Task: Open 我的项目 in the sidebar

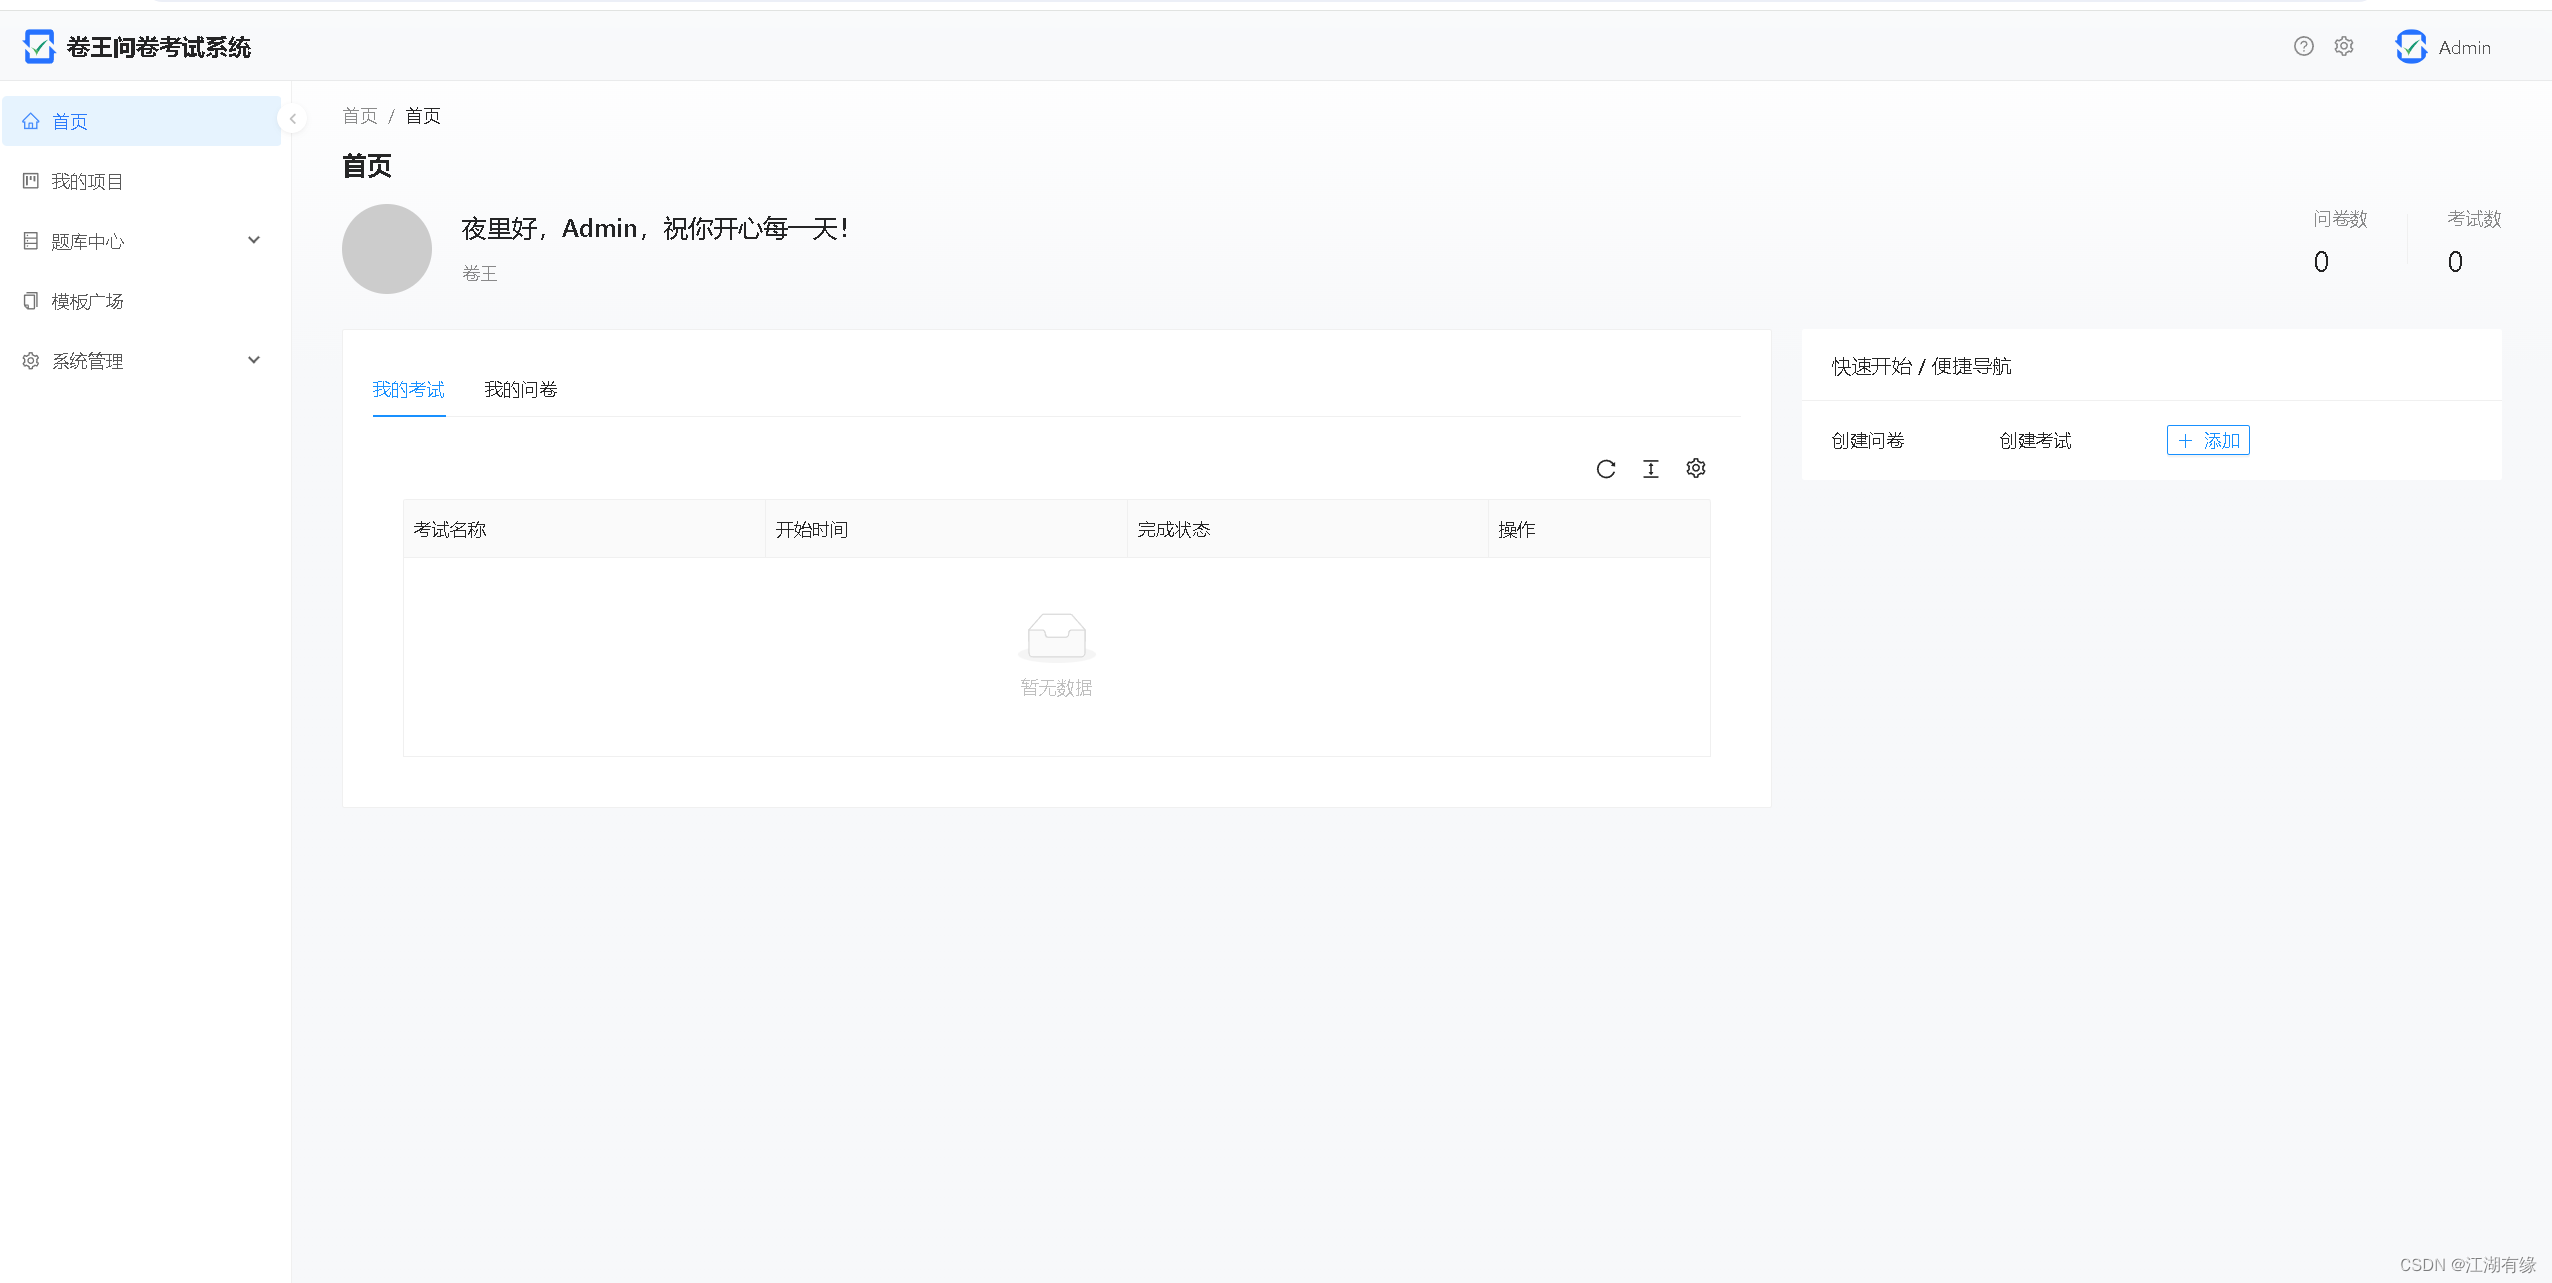Action: [x=87, y=181]
